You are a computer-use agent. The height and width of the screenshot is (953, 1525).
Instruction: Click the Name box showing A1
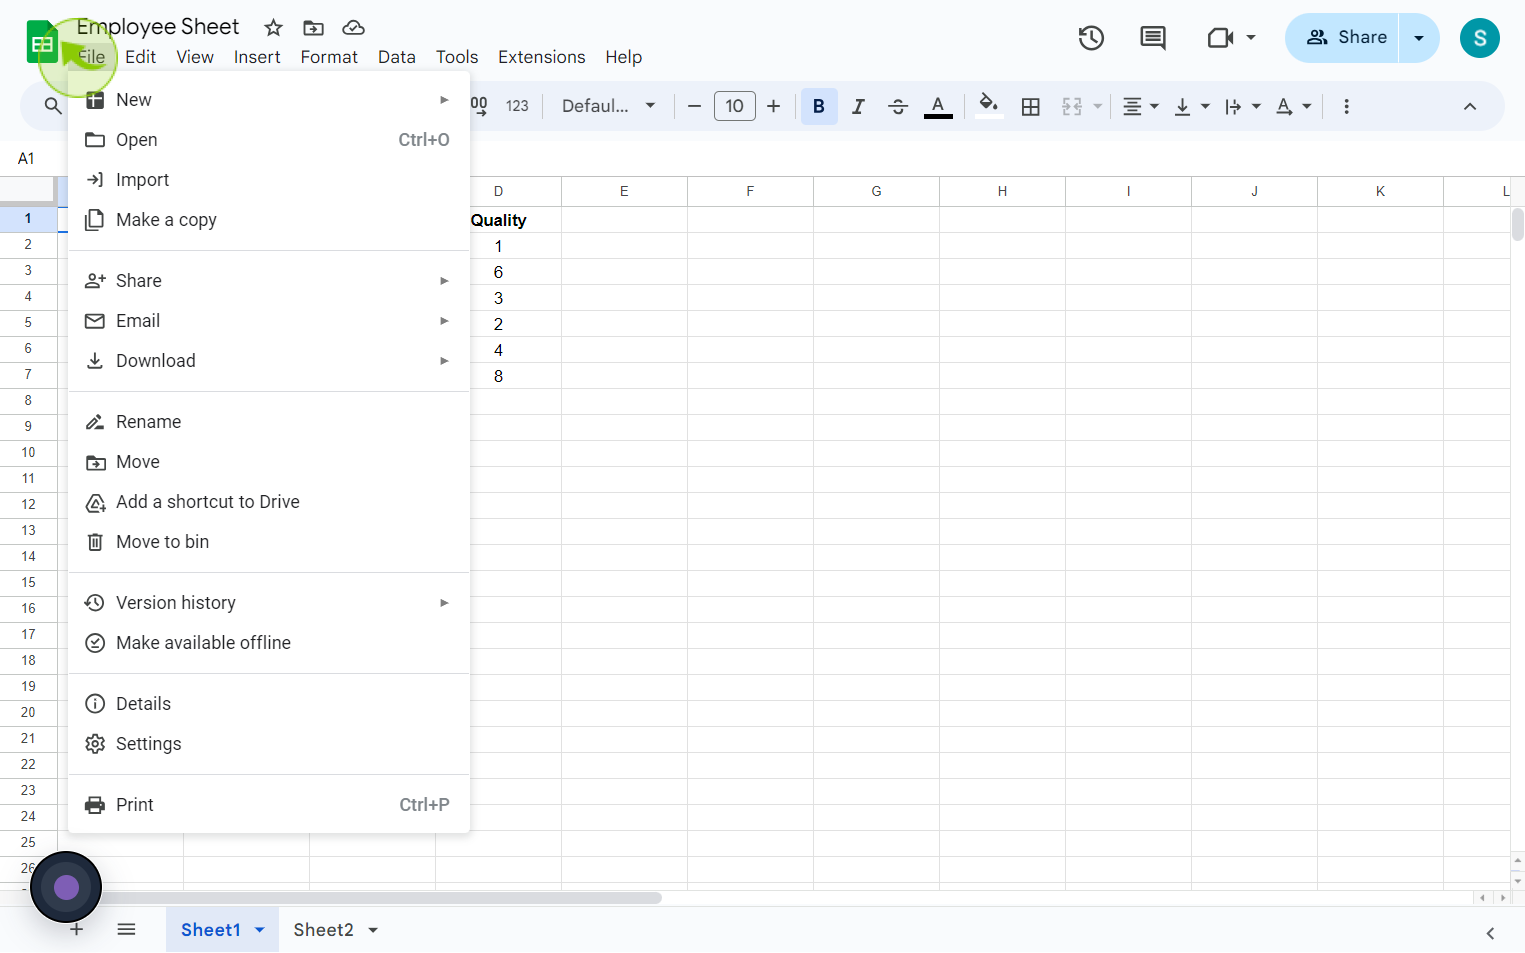click(x=27, y=159)
